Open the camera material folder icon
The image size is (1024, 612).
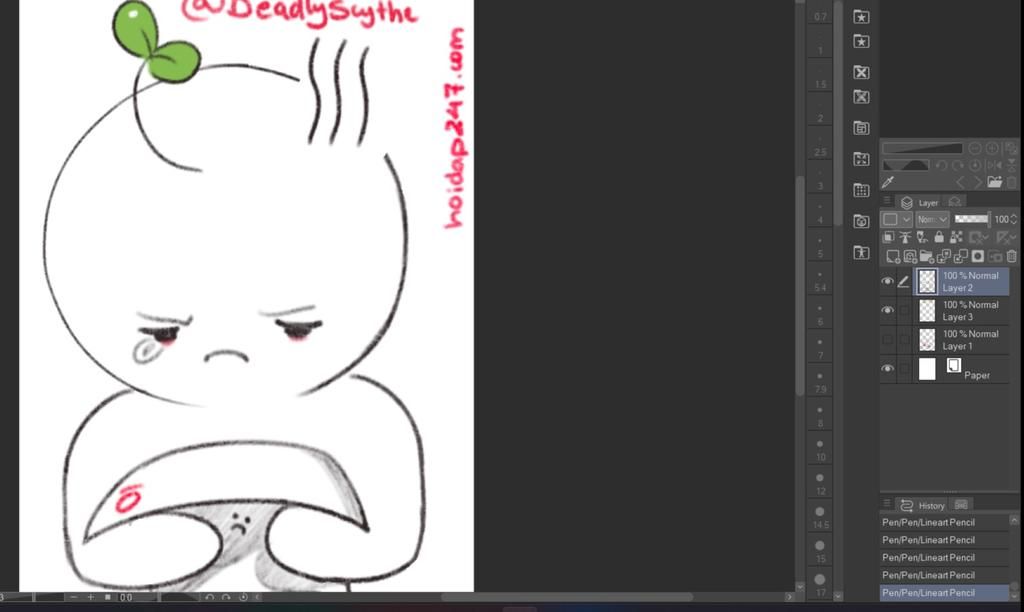861,221
